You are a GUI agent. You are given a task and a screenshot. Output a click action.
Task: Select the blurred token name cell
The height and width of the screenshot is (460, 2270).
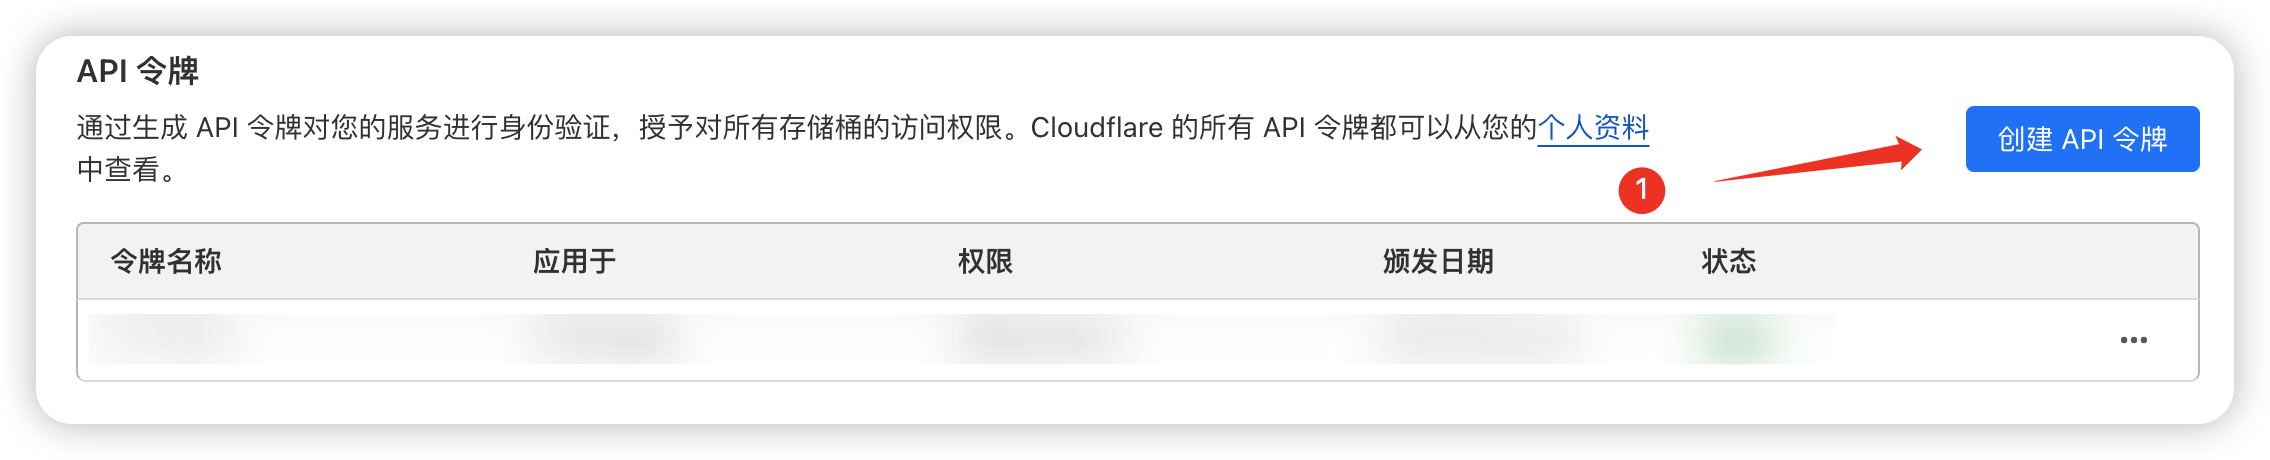(170, 340)
